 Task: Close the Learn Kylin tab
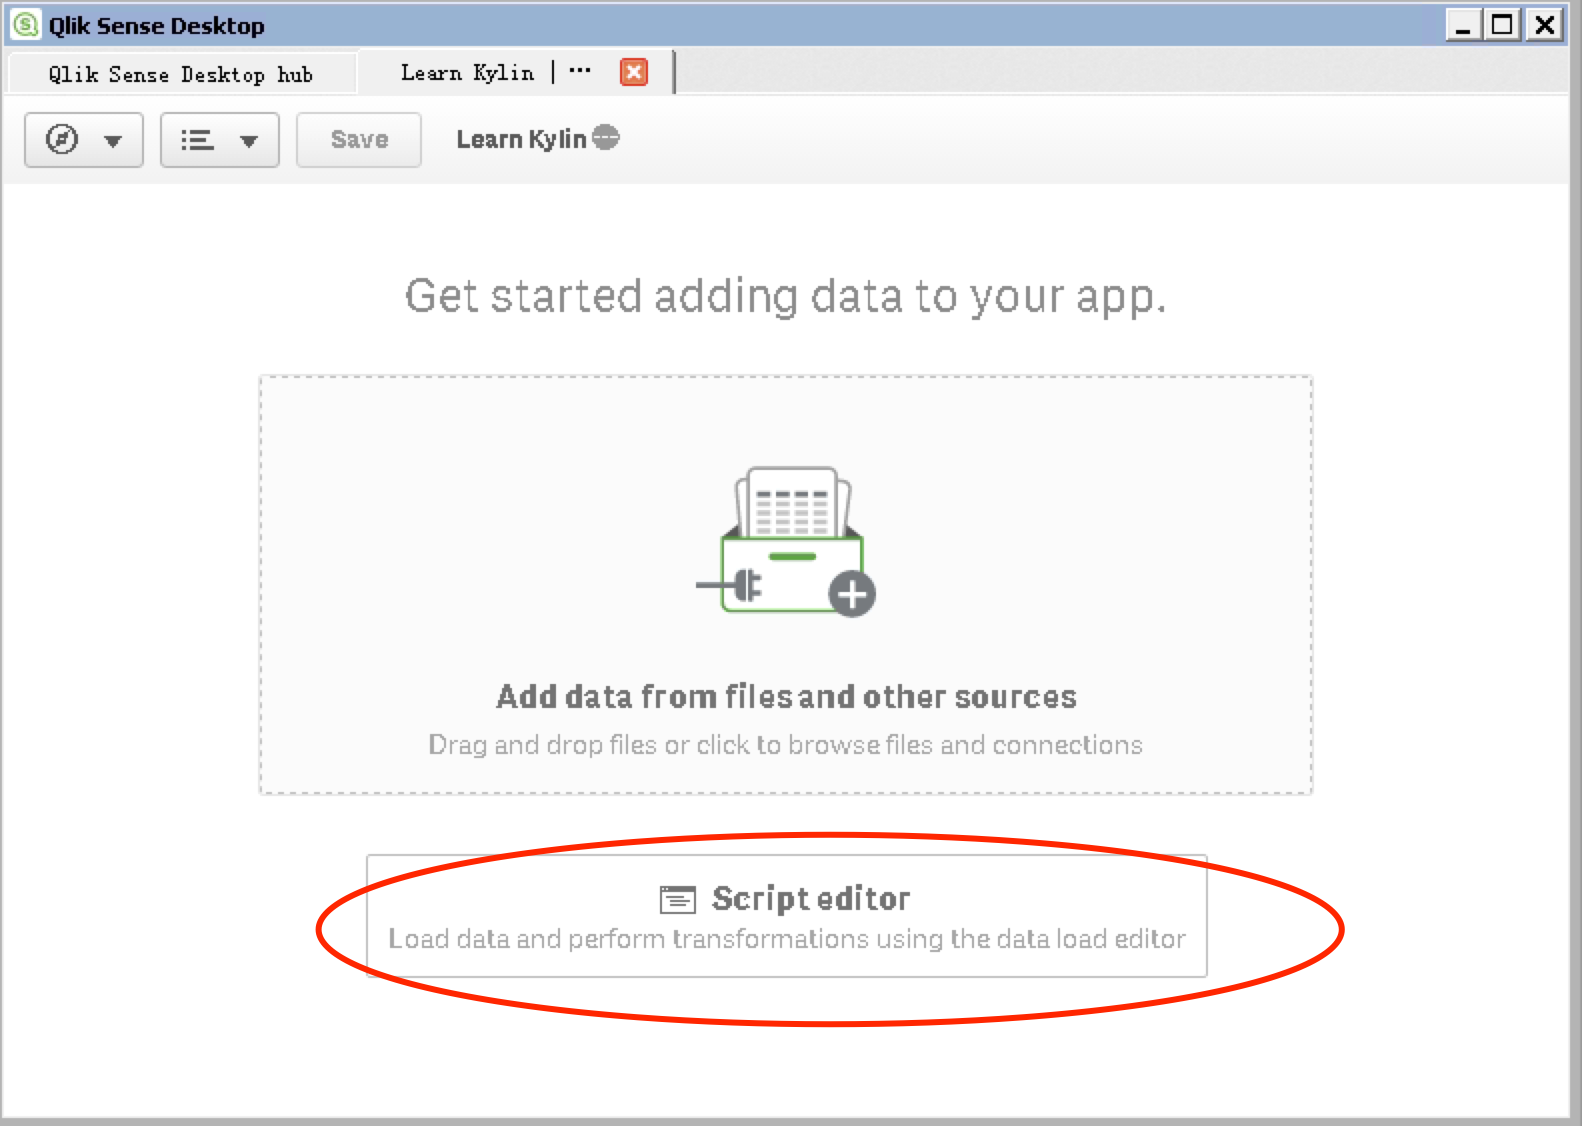(x=634, y=72)
